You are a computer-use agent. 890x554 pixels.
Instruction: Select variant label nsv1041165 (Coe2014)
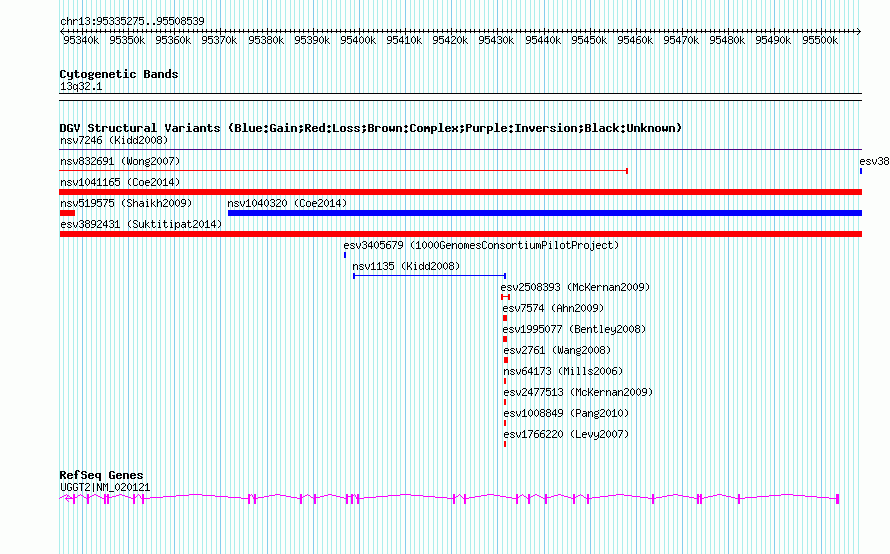click(120, 182)
